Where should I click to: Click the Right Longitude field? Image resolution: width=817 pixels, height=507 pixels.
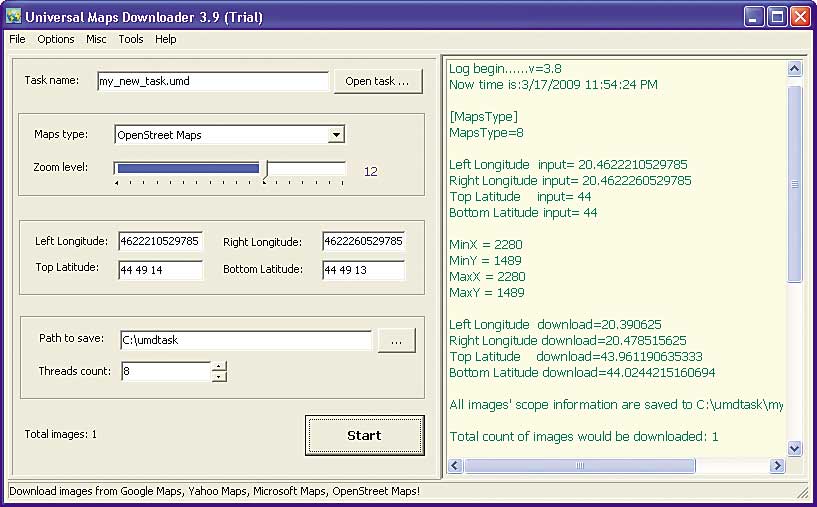(364, 241)
